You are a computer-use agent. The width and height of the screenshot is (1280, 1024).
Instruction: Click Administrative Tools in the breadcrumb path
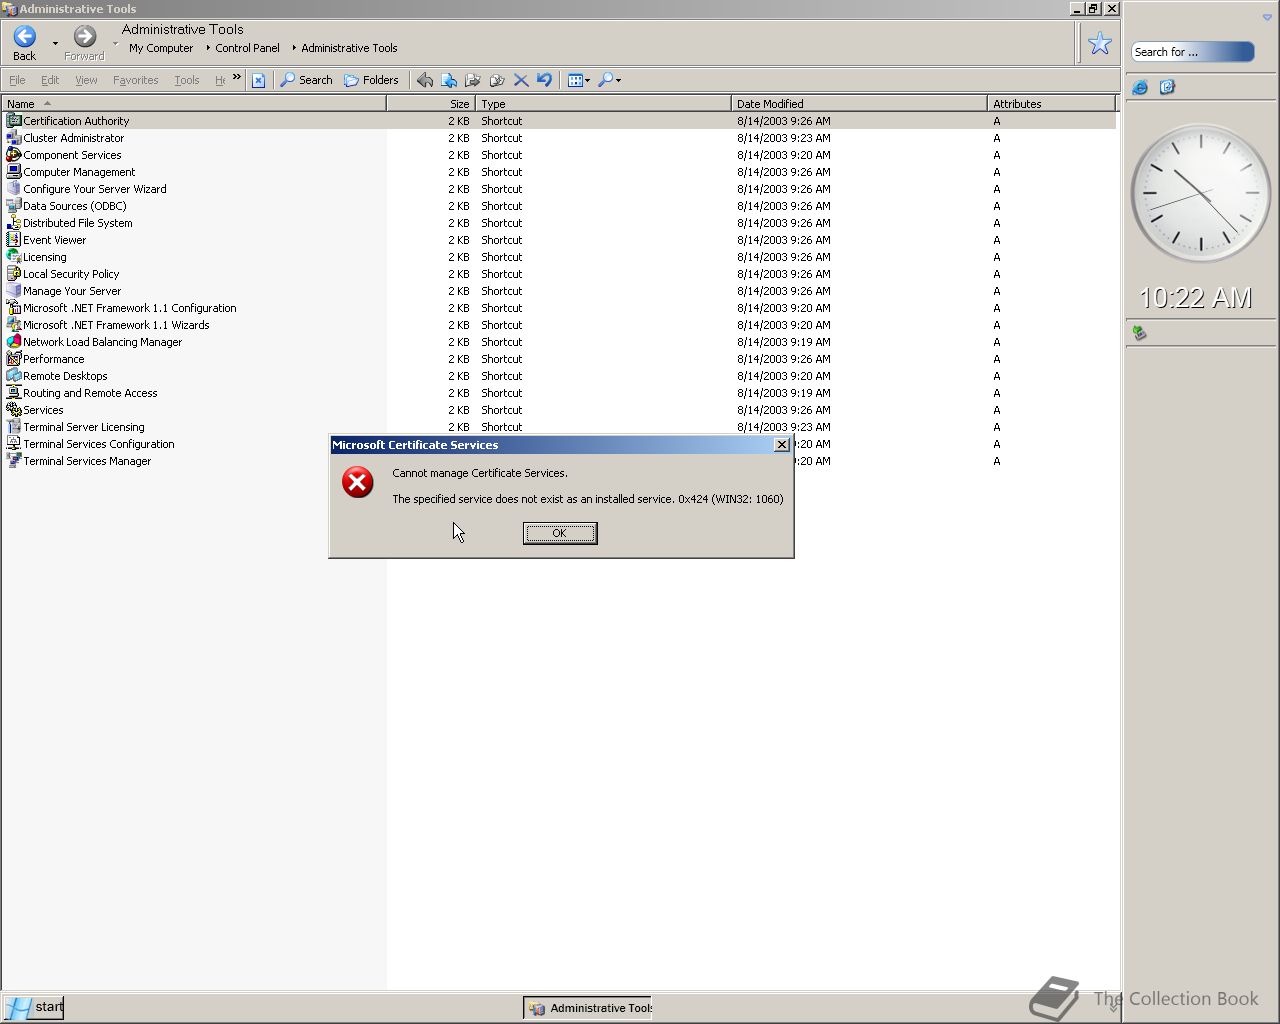(x=349, y=48)
